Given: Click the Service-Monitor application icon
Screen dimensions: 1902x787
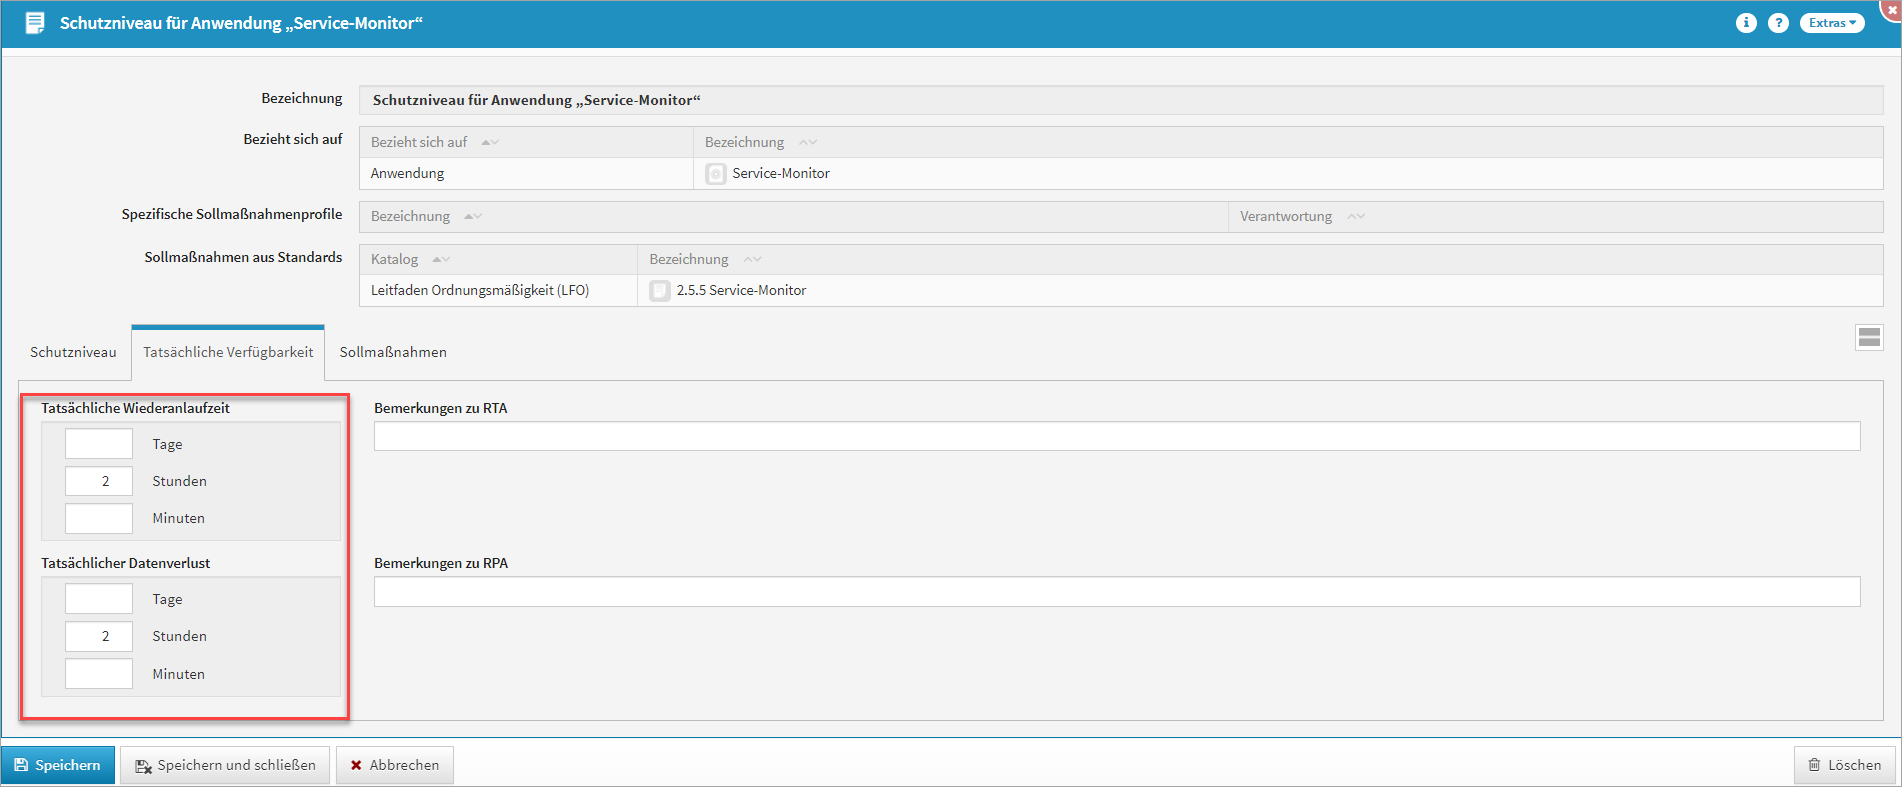Looking at the screenshot, I should pos(716,174).
